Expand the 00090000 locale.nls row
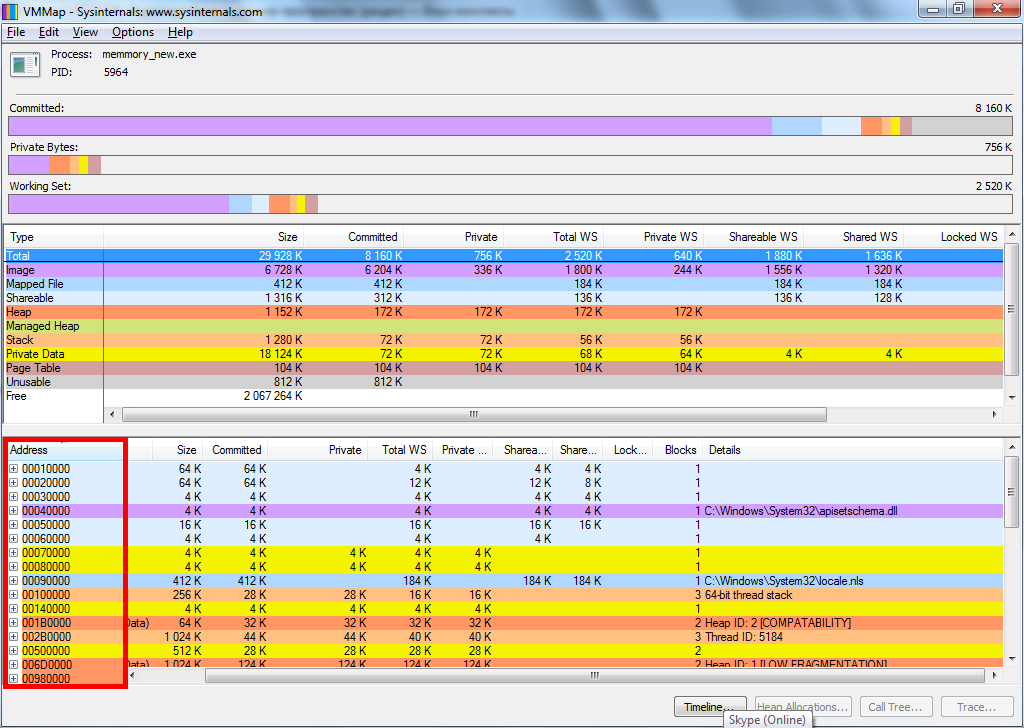 pos(13,581)
